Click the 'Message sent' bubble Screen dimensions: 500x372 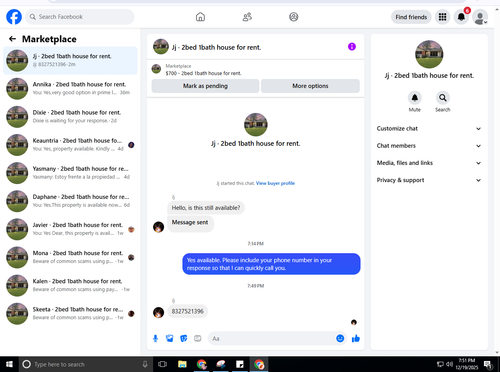click(x=190, y=223)
